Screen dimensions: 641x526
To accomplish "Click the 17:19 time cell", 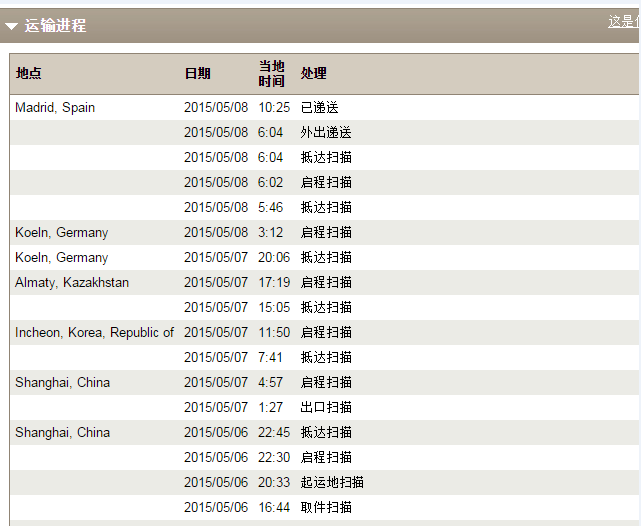I will [274, 283].
